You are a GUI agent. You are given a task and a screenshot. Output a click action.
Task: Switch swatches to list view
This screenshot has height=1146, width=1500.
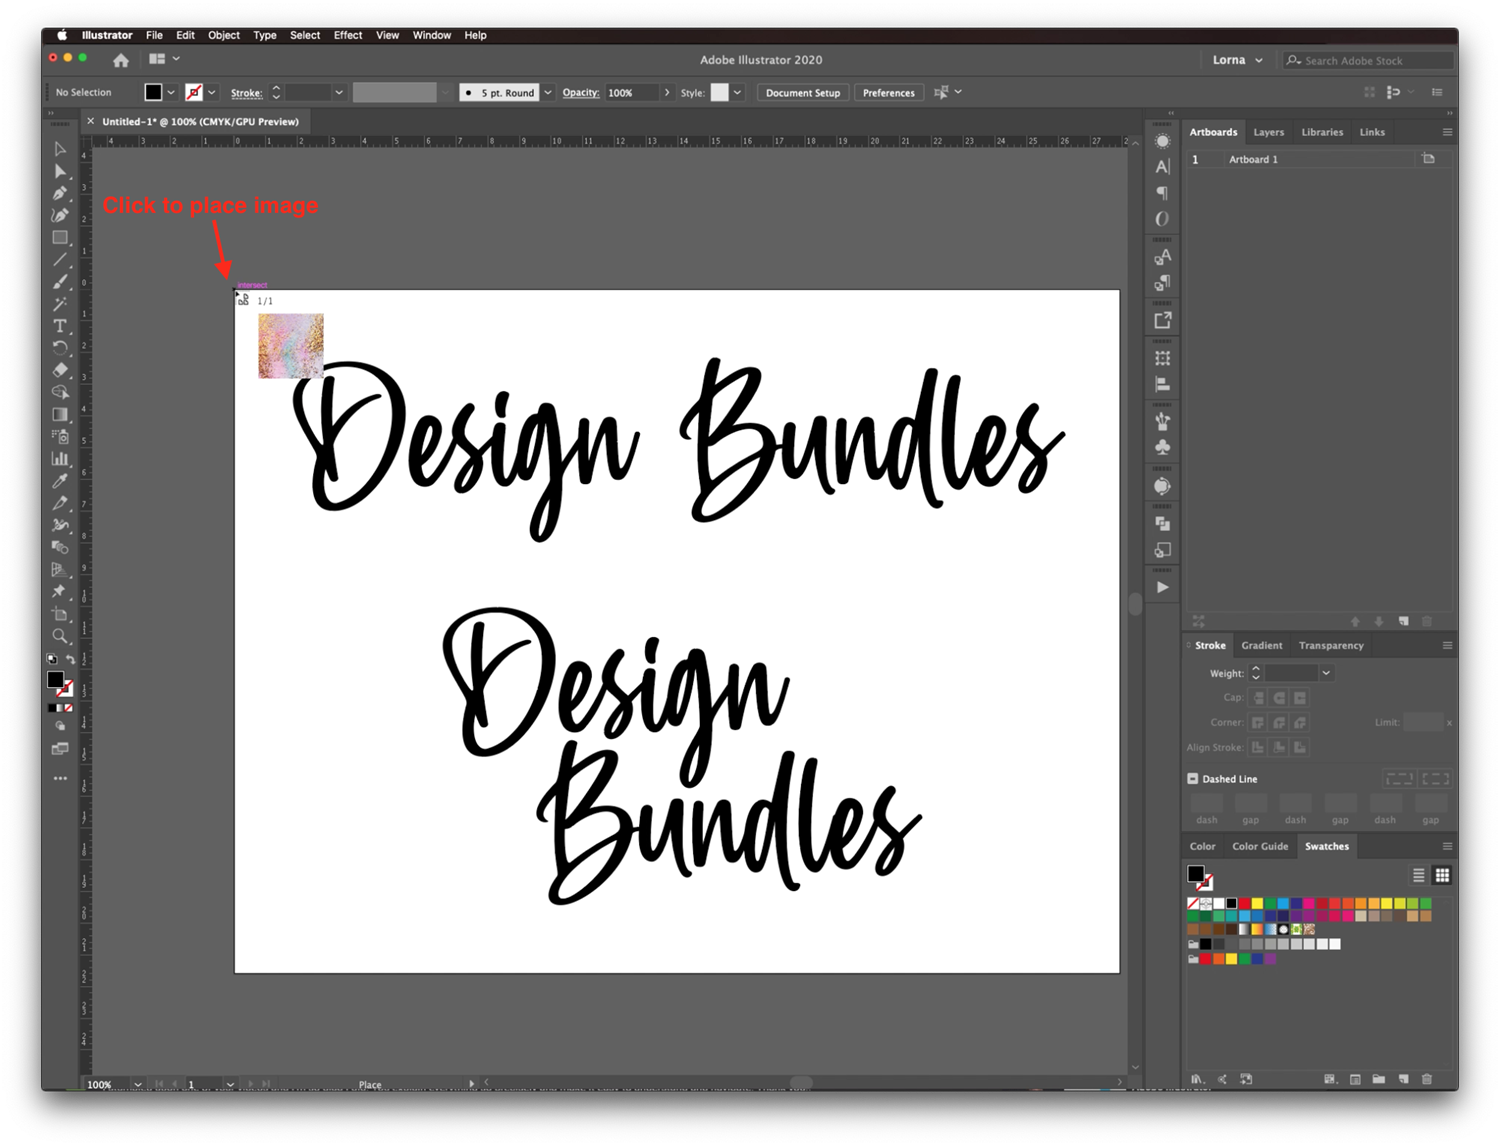coord(1418,875)
